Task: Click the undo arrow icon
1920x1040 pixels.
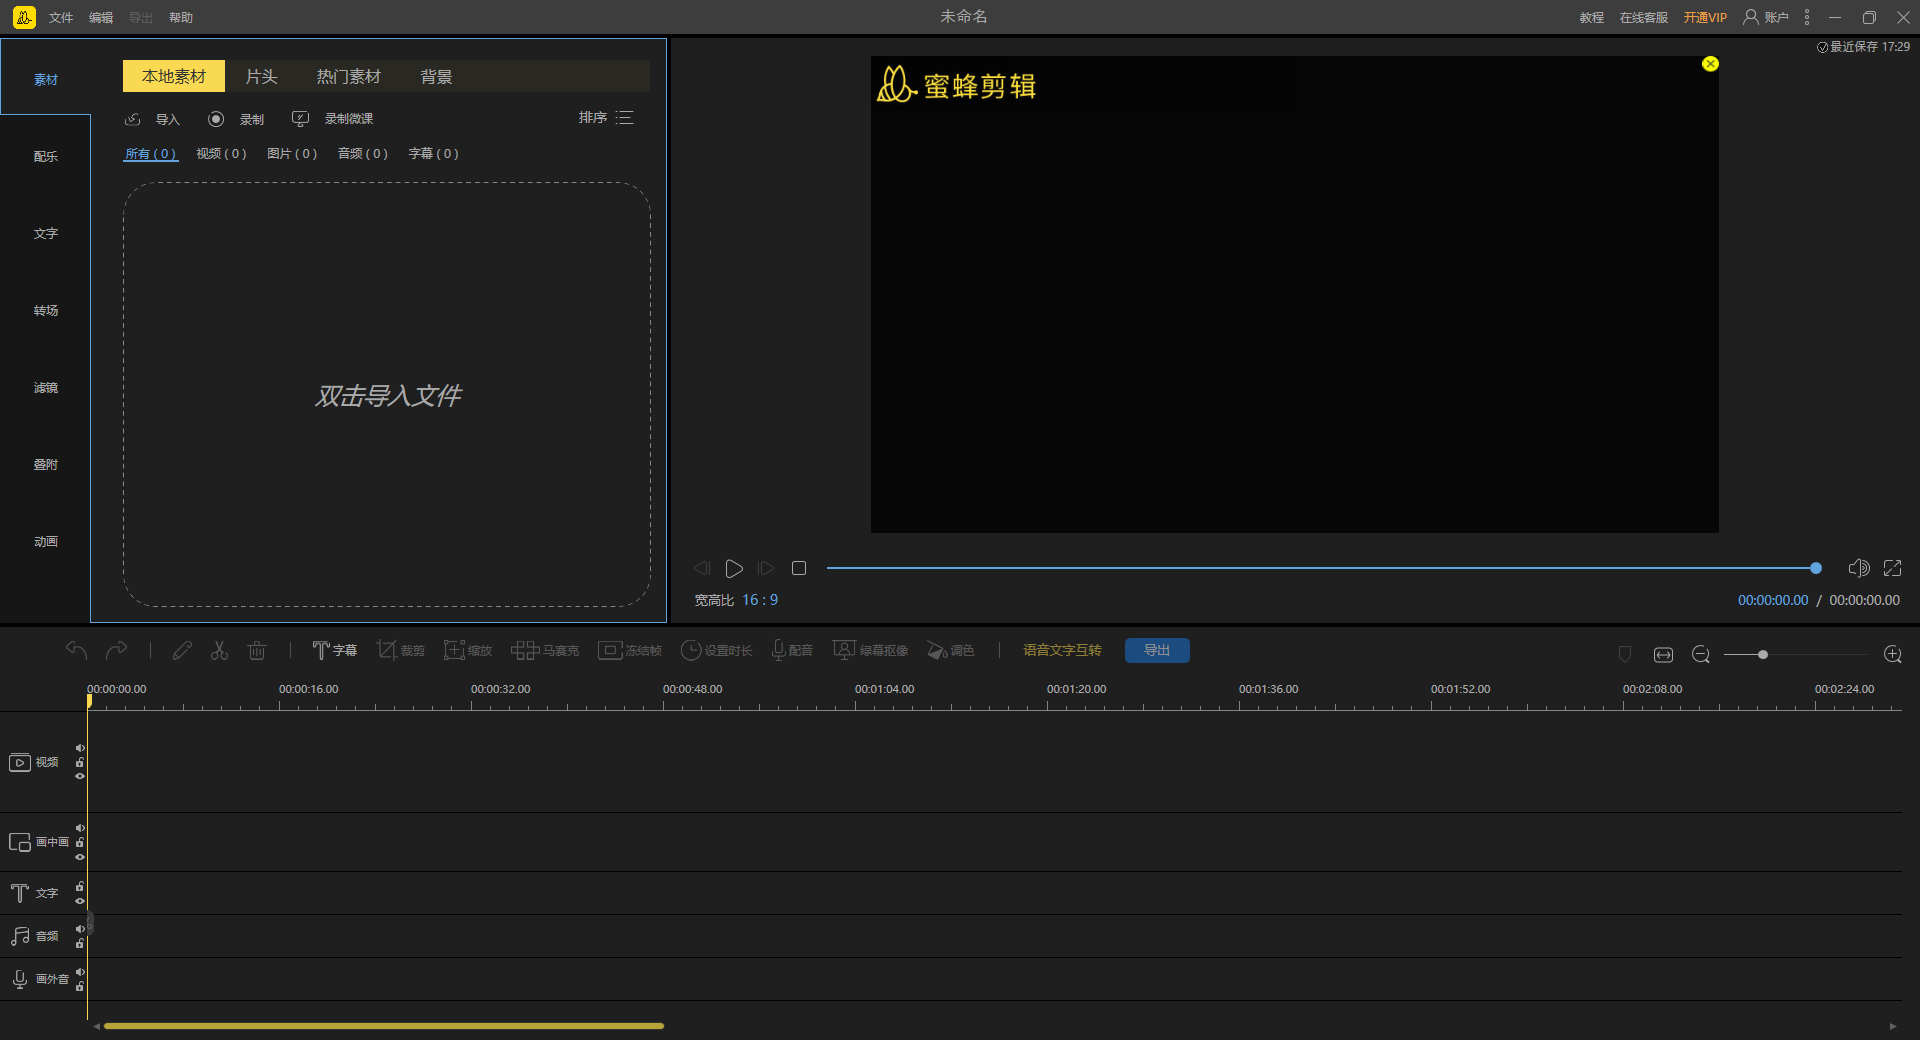Action: click(77, 651)
